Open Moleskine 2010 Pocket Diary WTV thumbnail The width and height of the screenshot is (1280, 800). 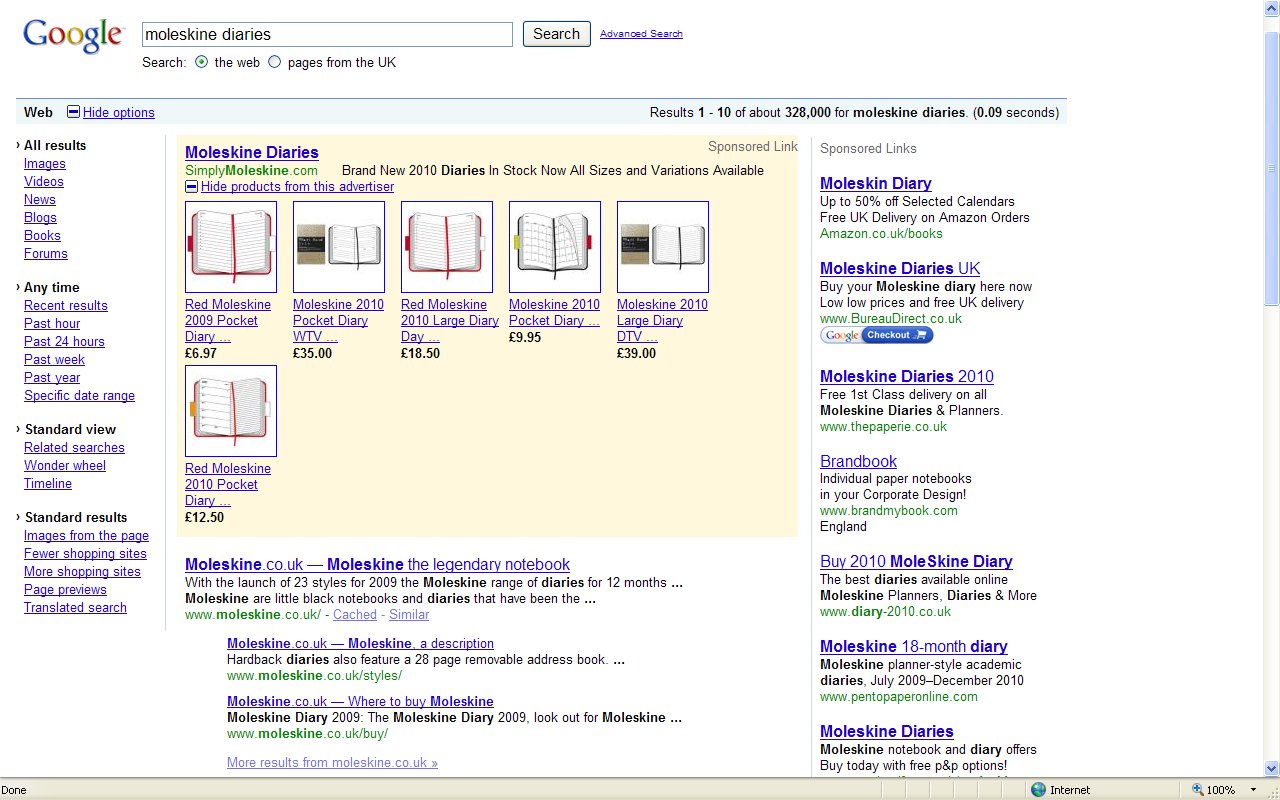339,247
